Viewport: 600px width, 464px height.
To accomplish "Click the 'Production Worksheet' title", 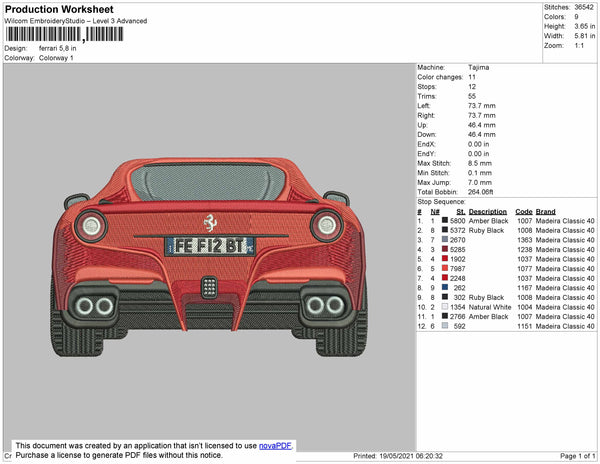I will (59, 9).
